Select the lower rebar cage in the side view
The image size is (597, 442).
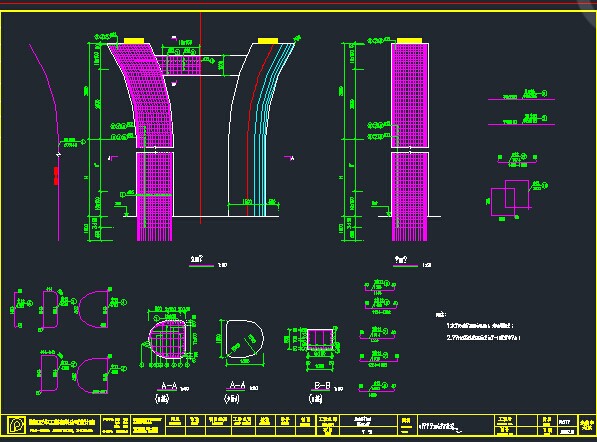[x=410, y=196]
